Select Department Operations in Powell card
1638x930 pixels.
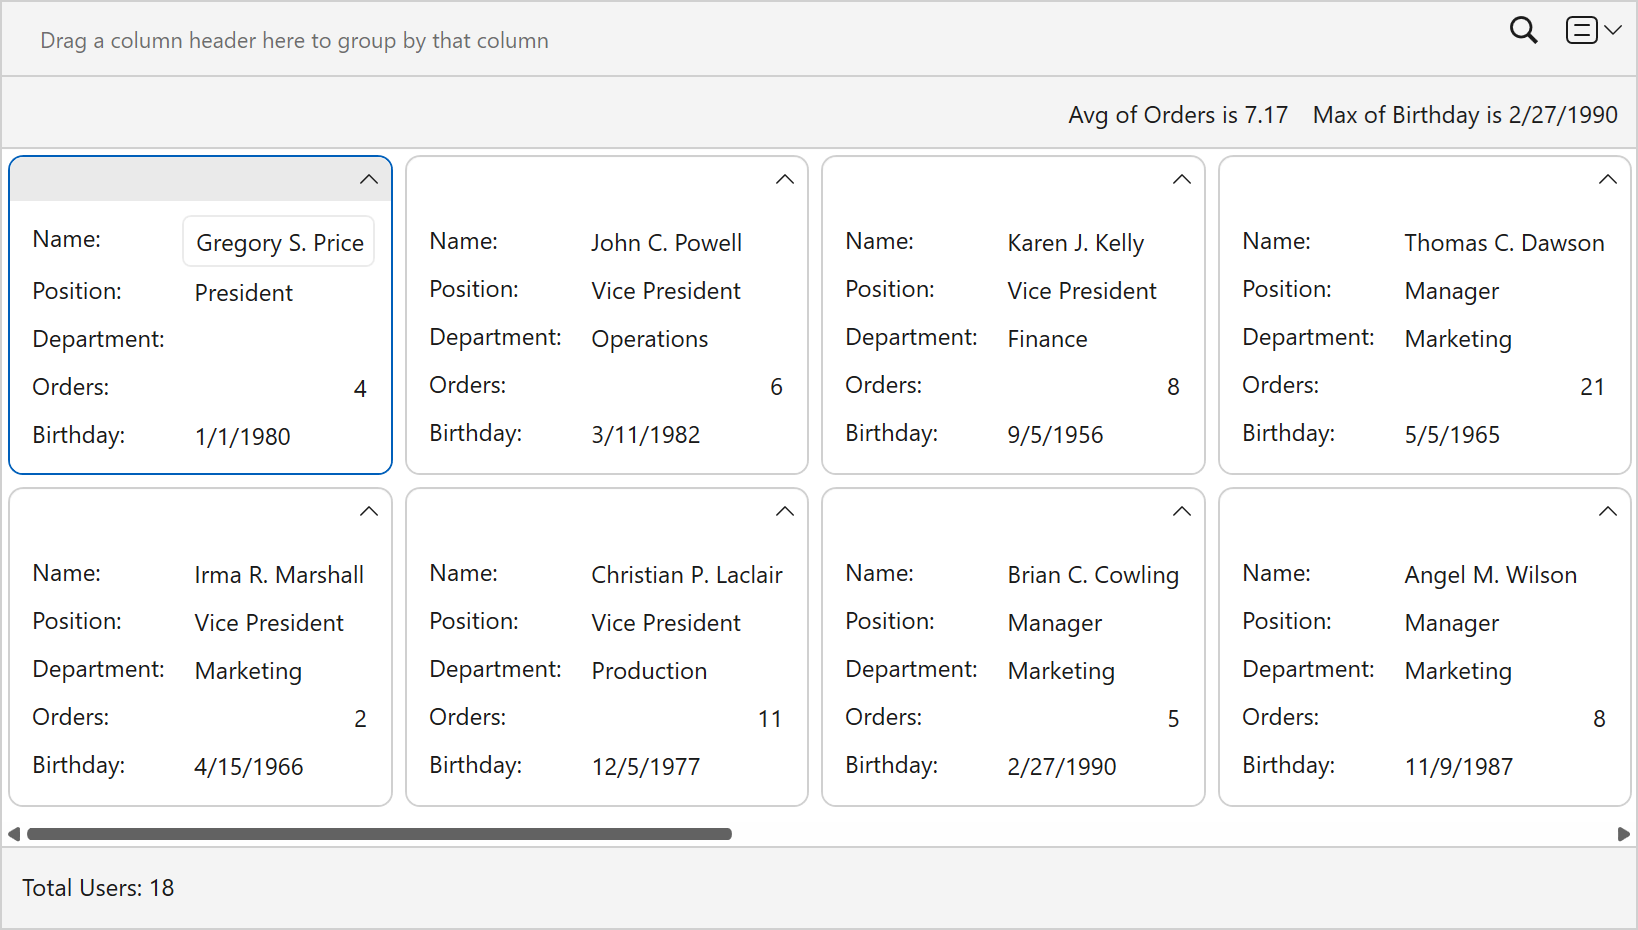pyautogui.click(x=649, y=339)
